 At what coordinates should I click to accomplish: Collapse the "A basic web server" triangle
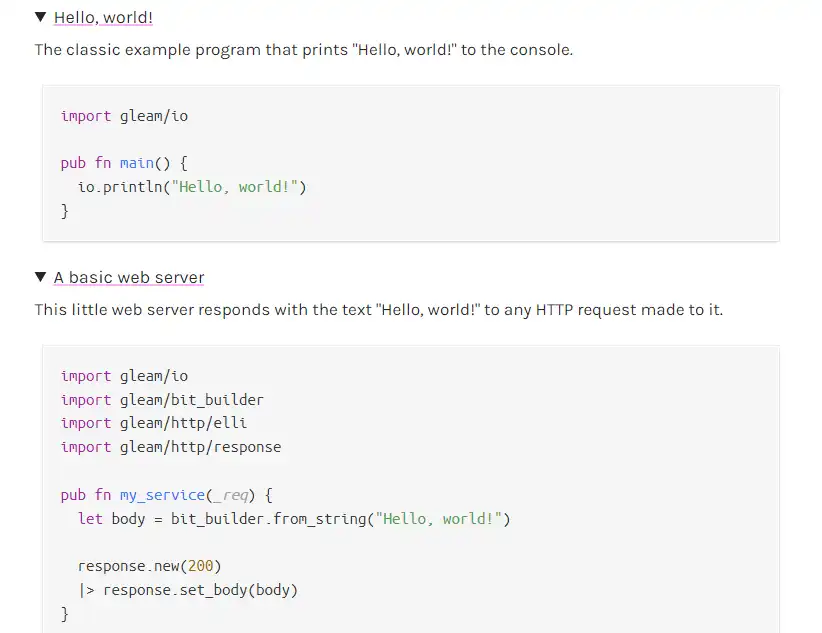[x=40, y=276]
